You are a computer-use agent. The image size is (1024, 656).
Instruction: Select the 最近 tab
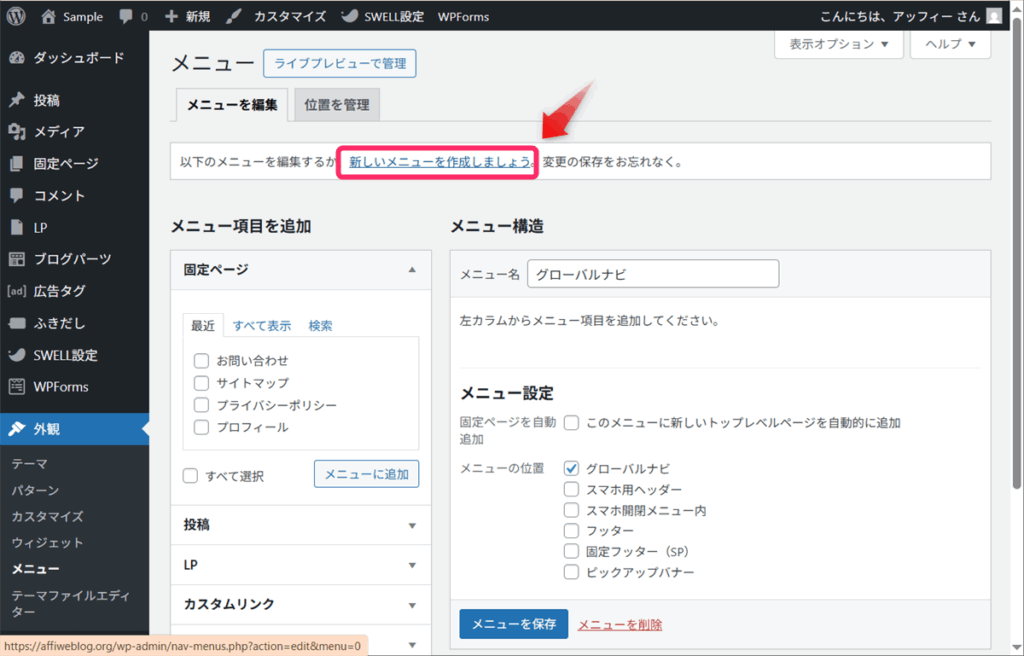coord(203,325)
